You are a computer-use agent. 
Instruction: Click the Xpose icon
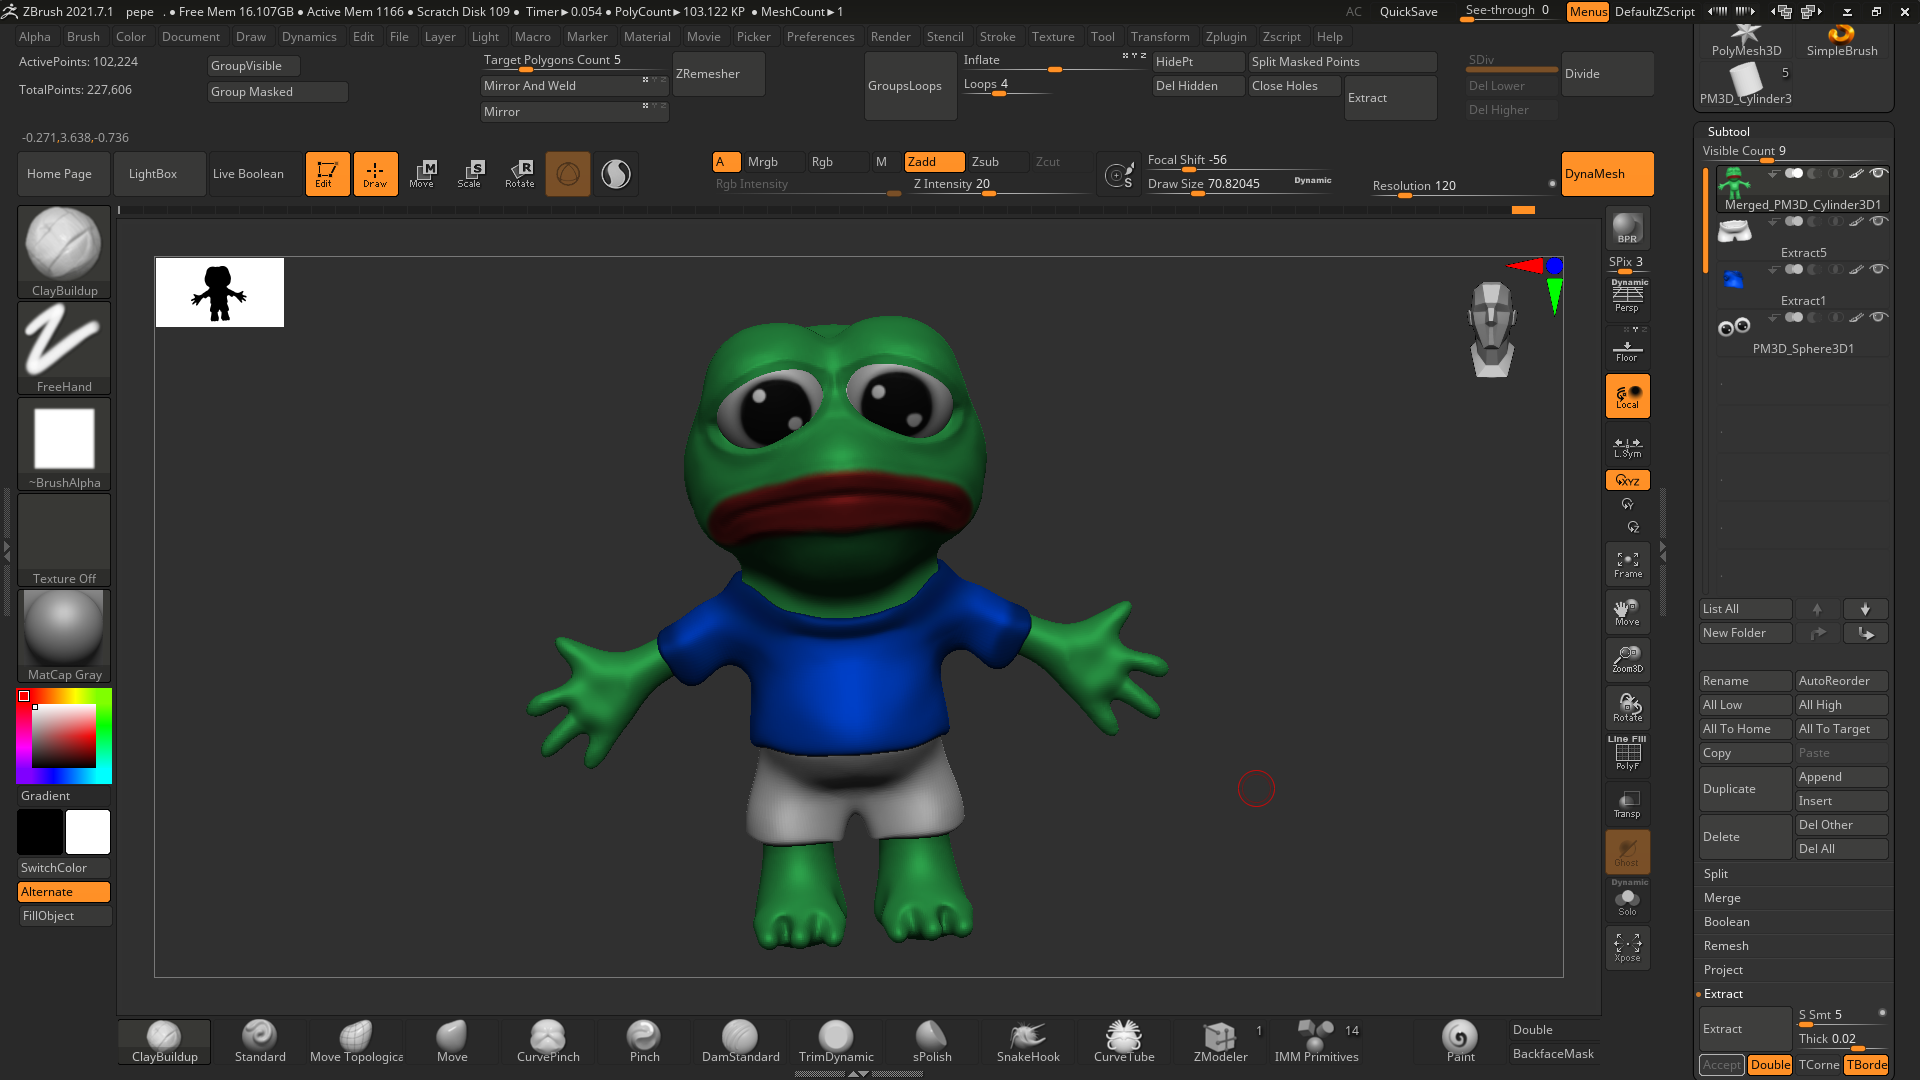[1627, 948]
